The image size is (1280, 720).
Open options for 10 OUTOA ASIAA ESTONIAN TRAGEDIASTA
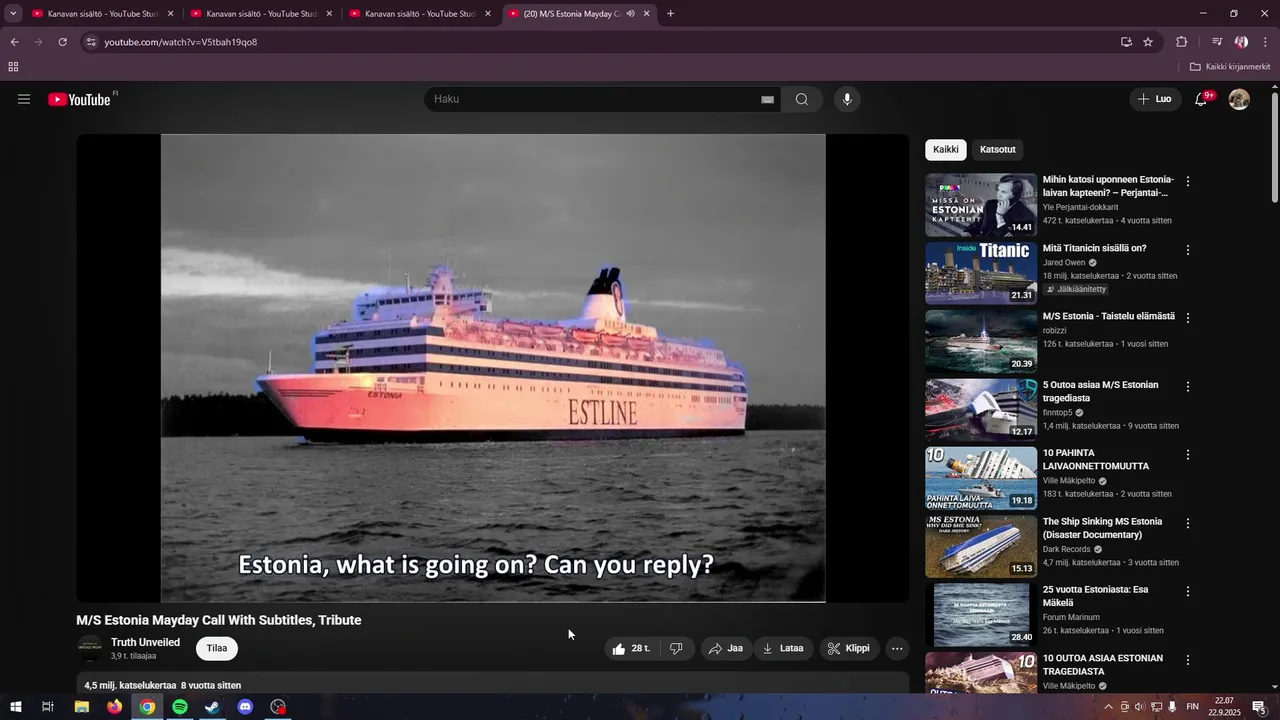point(1188,660)
